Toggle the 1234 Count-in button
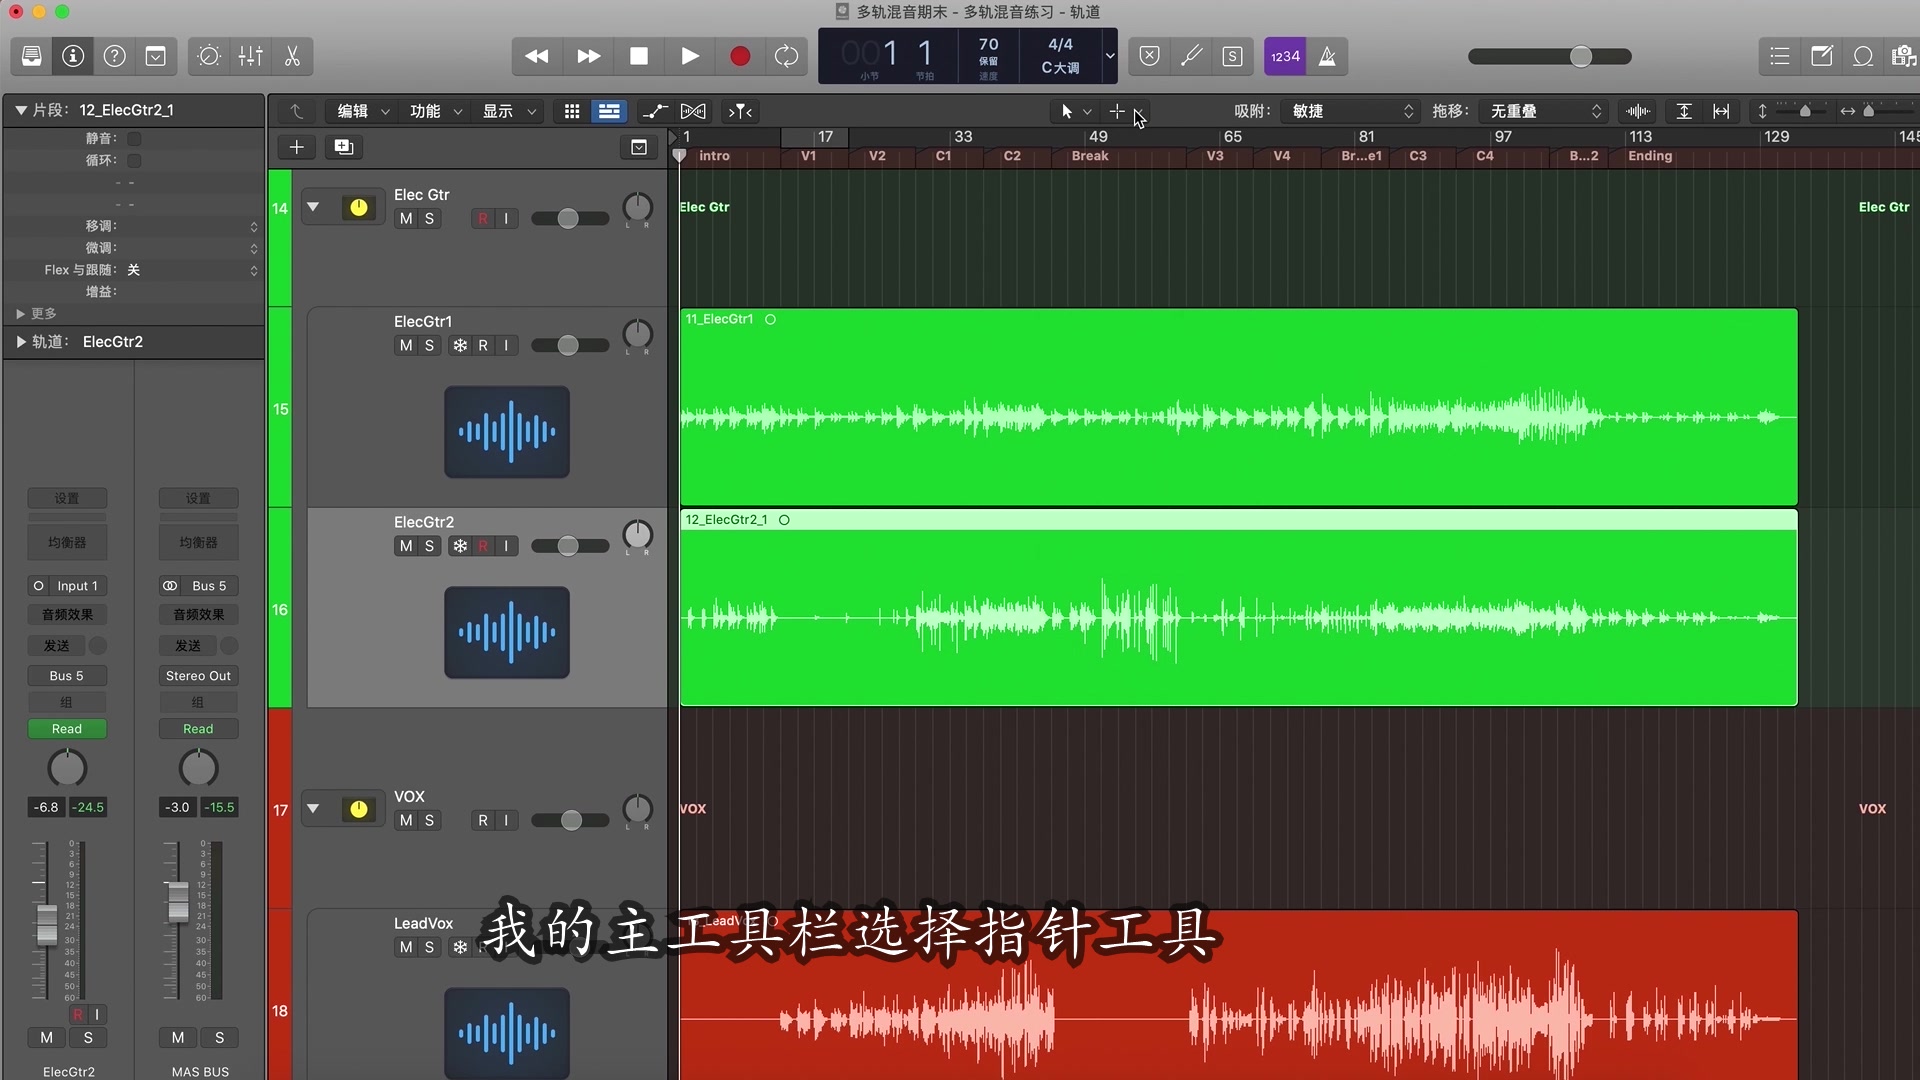Screen dimensions: 1920x1080 tap(1285, 56)
